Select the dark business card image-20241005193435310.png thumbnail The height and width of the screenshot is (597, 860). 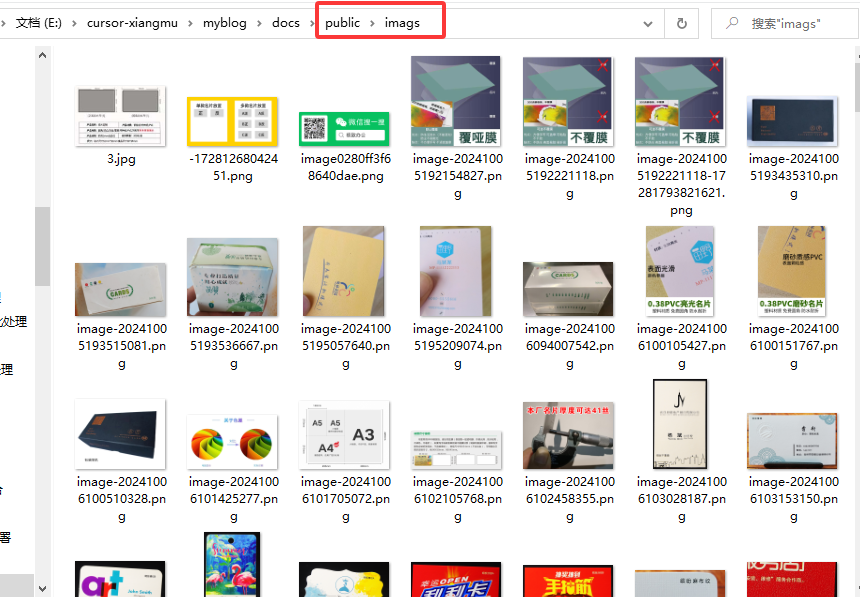[x=793, y=121]
